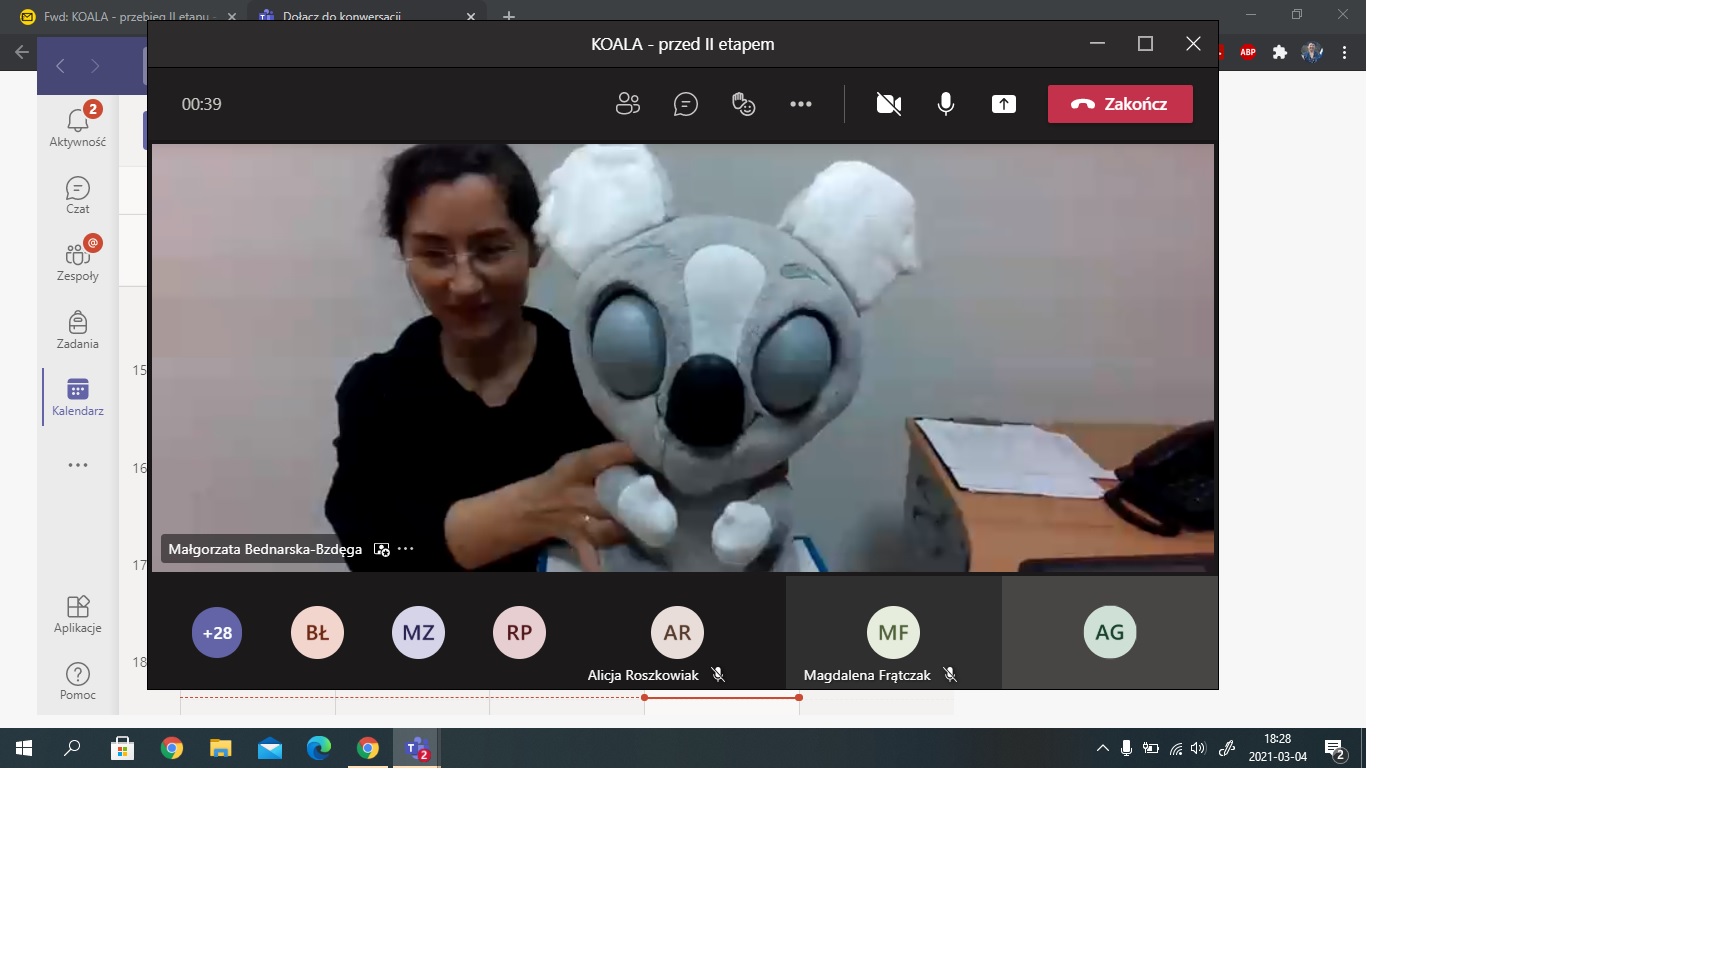Open the participants list icon
This screenshot has width=1710, height=968.
coord(627,104)
